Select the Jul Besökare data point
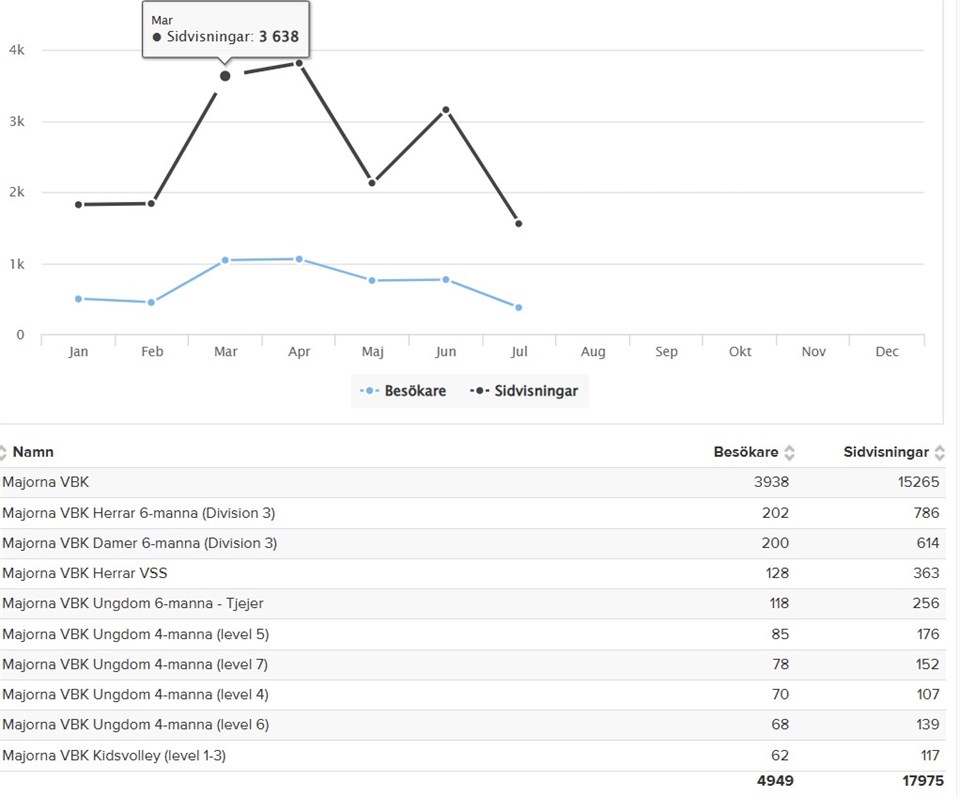The image size is (960, 797). pos(519,307)
